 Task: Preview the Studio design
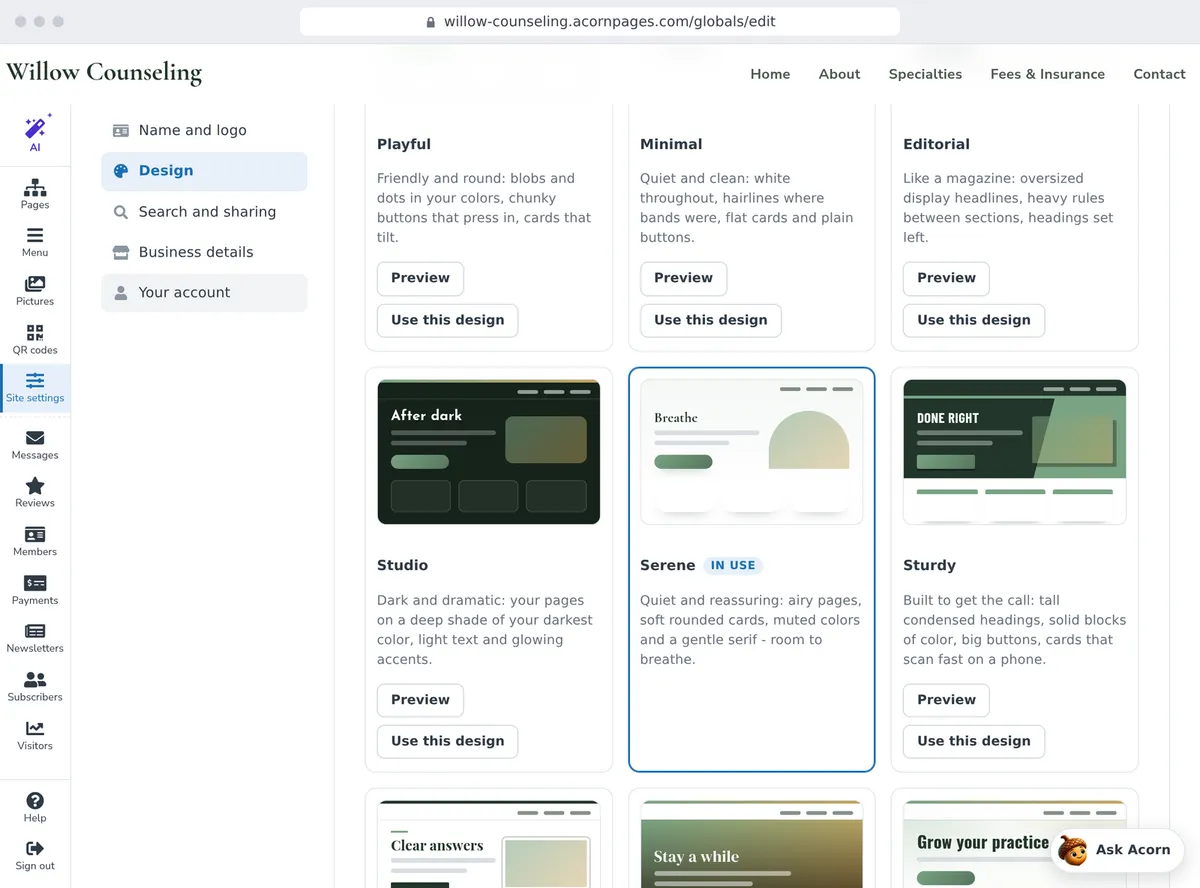(420, 700)
